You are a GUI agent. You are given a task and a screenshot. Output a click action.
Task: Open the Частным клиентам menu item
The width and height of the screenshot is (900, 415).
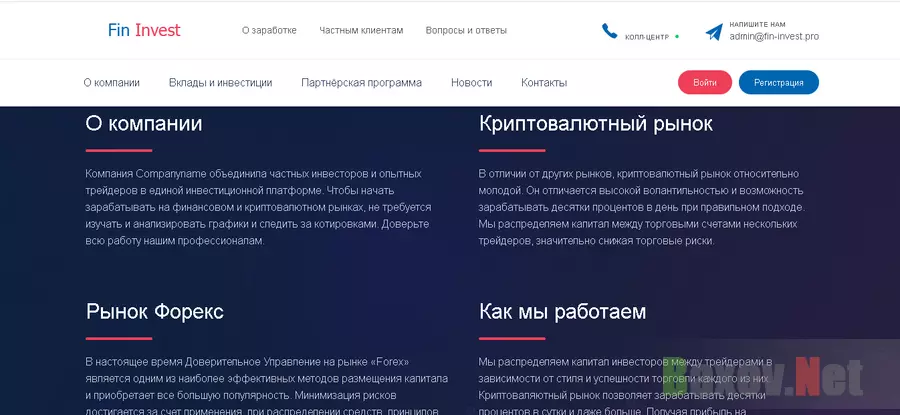[x=361, y=30]
